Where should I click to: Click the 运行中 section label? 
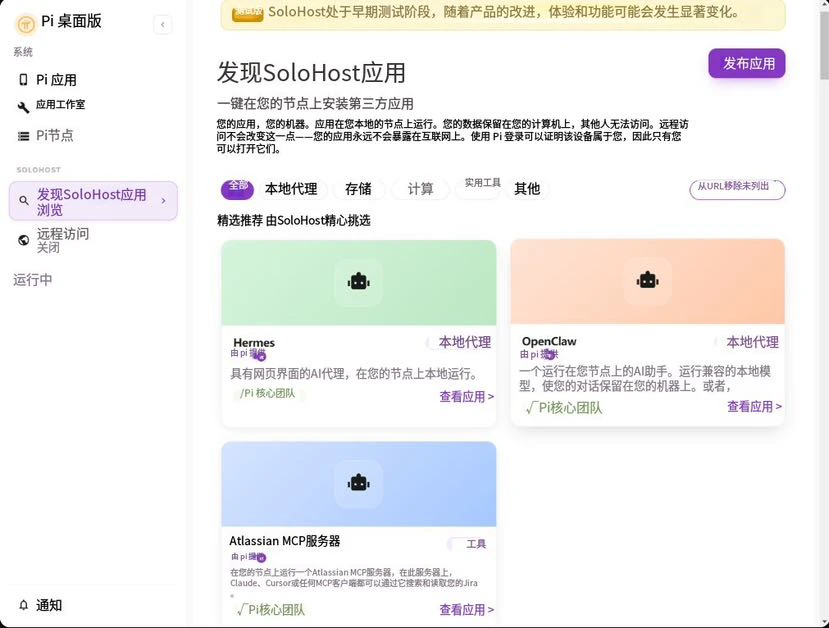33,280
